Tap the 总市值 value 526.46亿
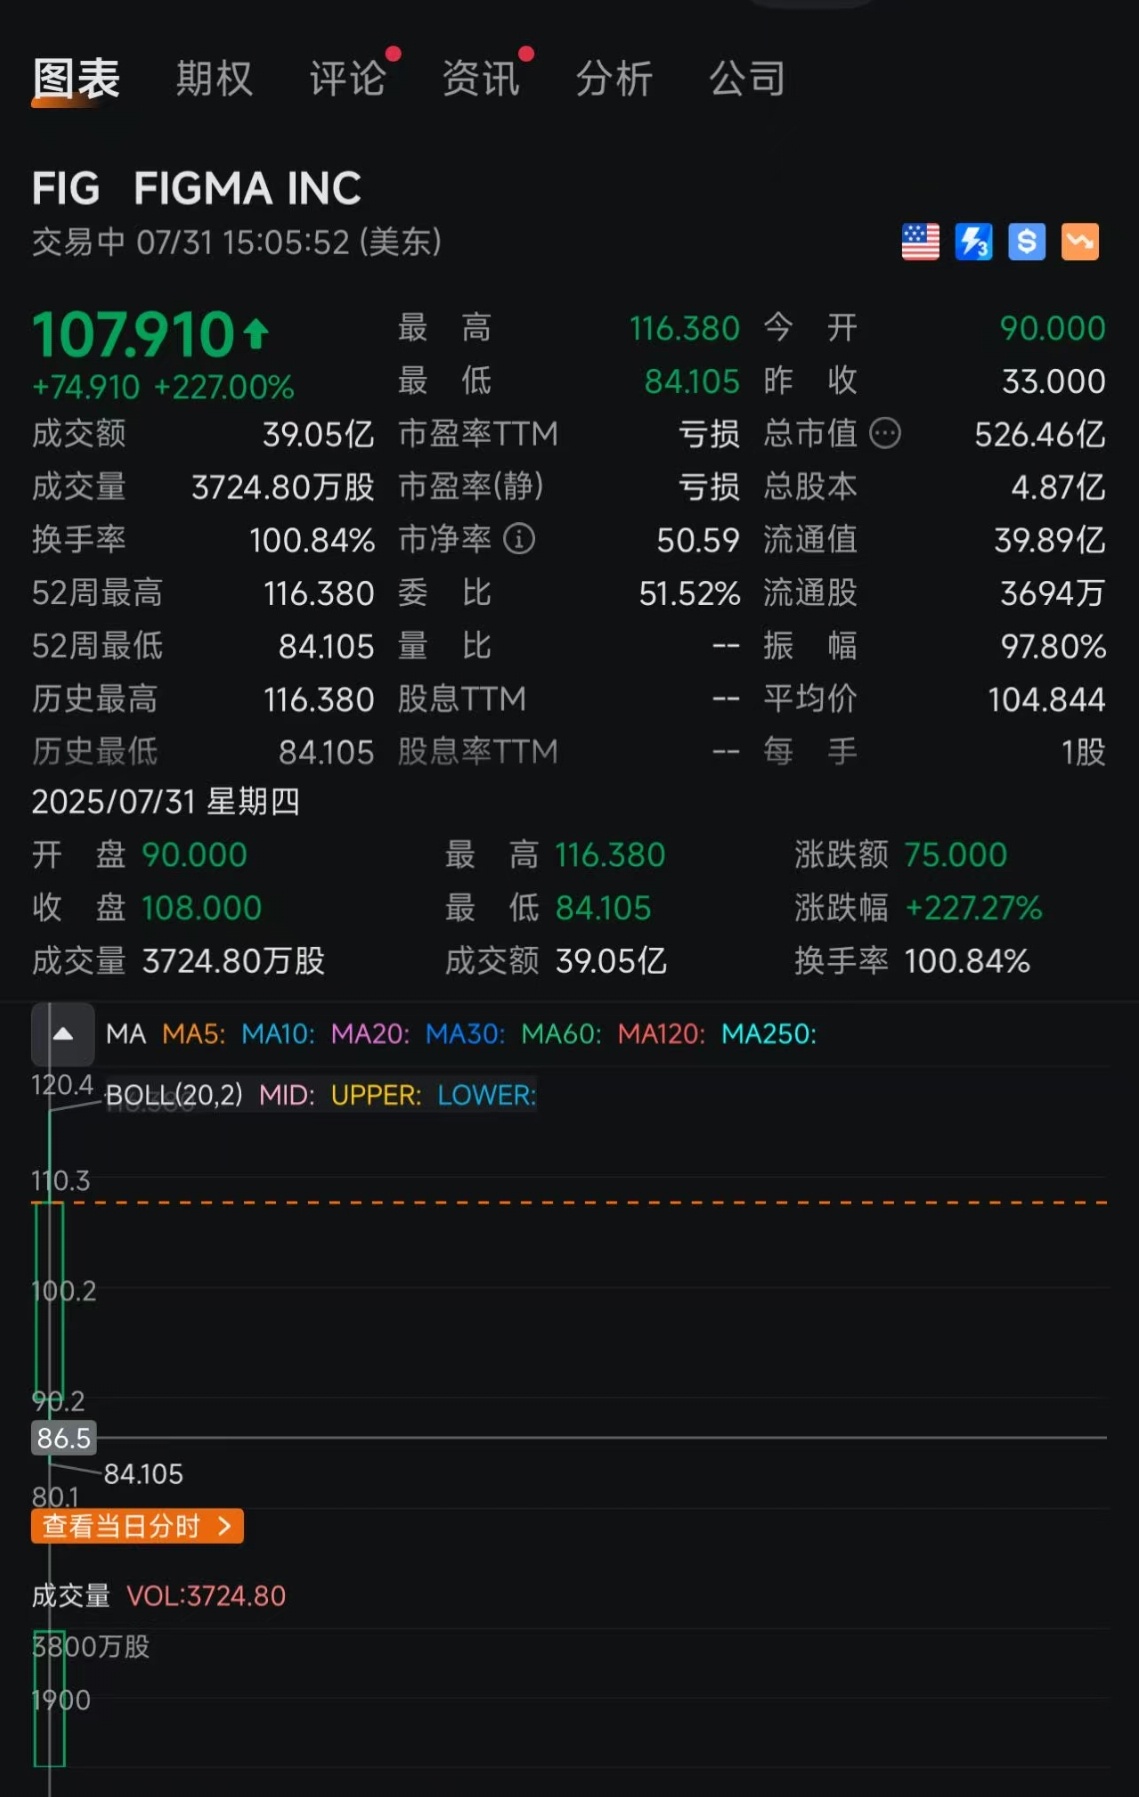The image size is (1139, 1797). [1040, 434]
